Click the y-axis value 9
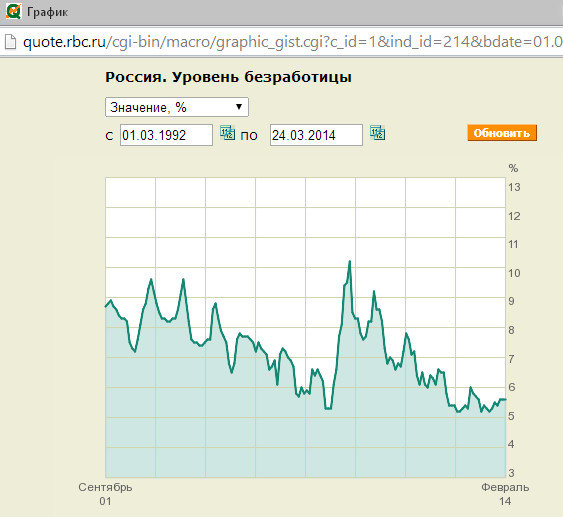The height and width of the screenshot is (517, 563). click(x=511, y=302)
